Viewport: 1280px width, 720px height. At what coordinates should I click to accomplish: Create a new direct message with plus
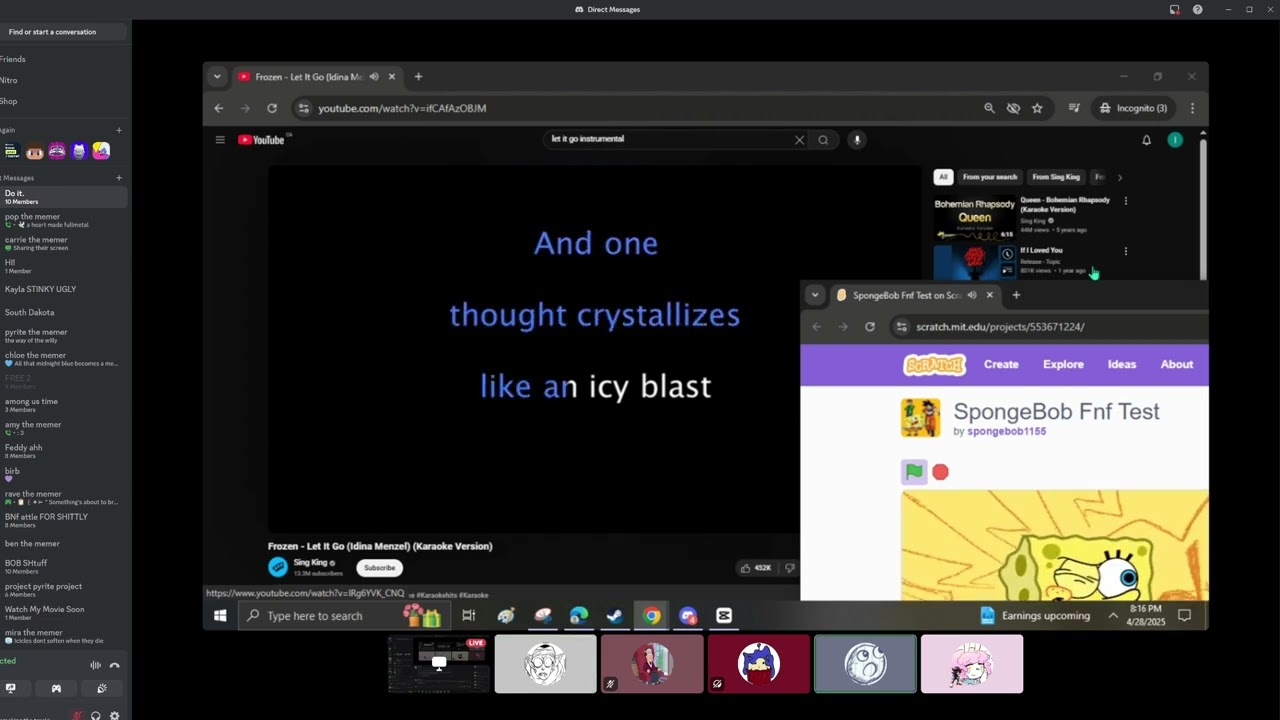pos(119,178)
